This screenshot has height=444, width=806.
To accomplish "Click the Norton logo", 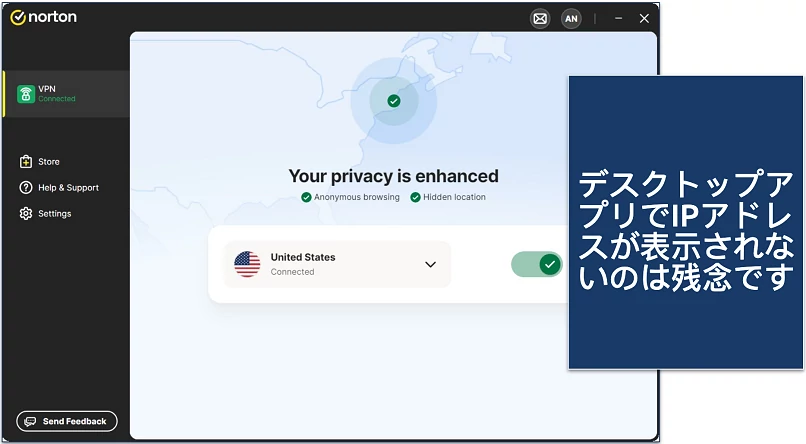I will [x=44, y=17].
